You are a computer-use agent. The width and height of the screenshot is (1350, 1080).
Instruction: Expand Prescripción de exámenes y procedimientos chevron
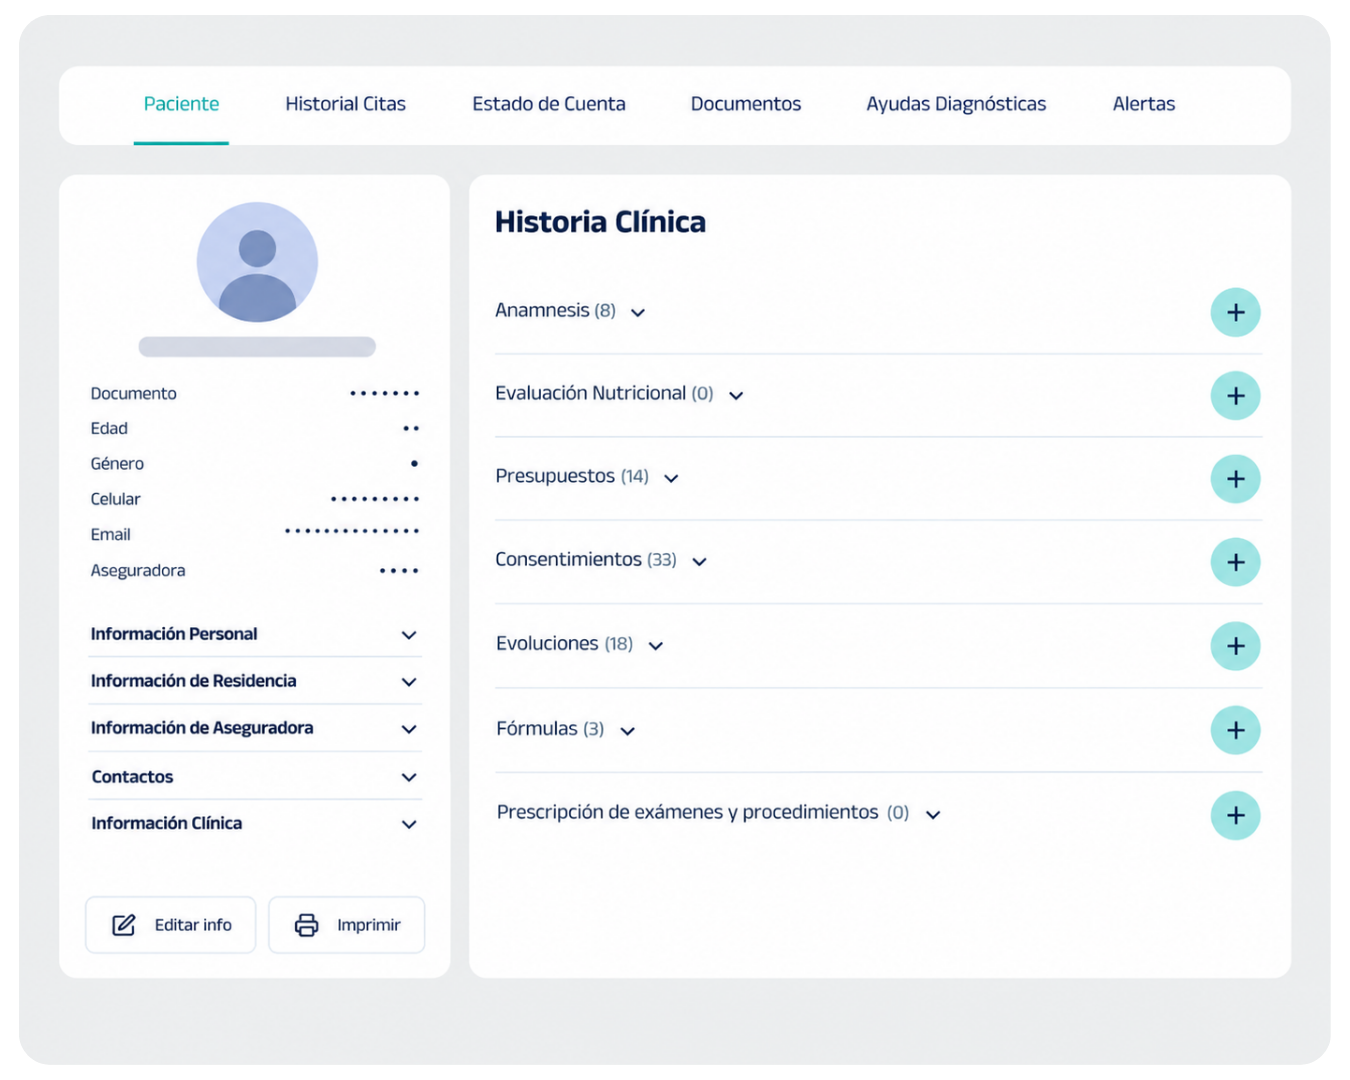(x=933, y=815)
